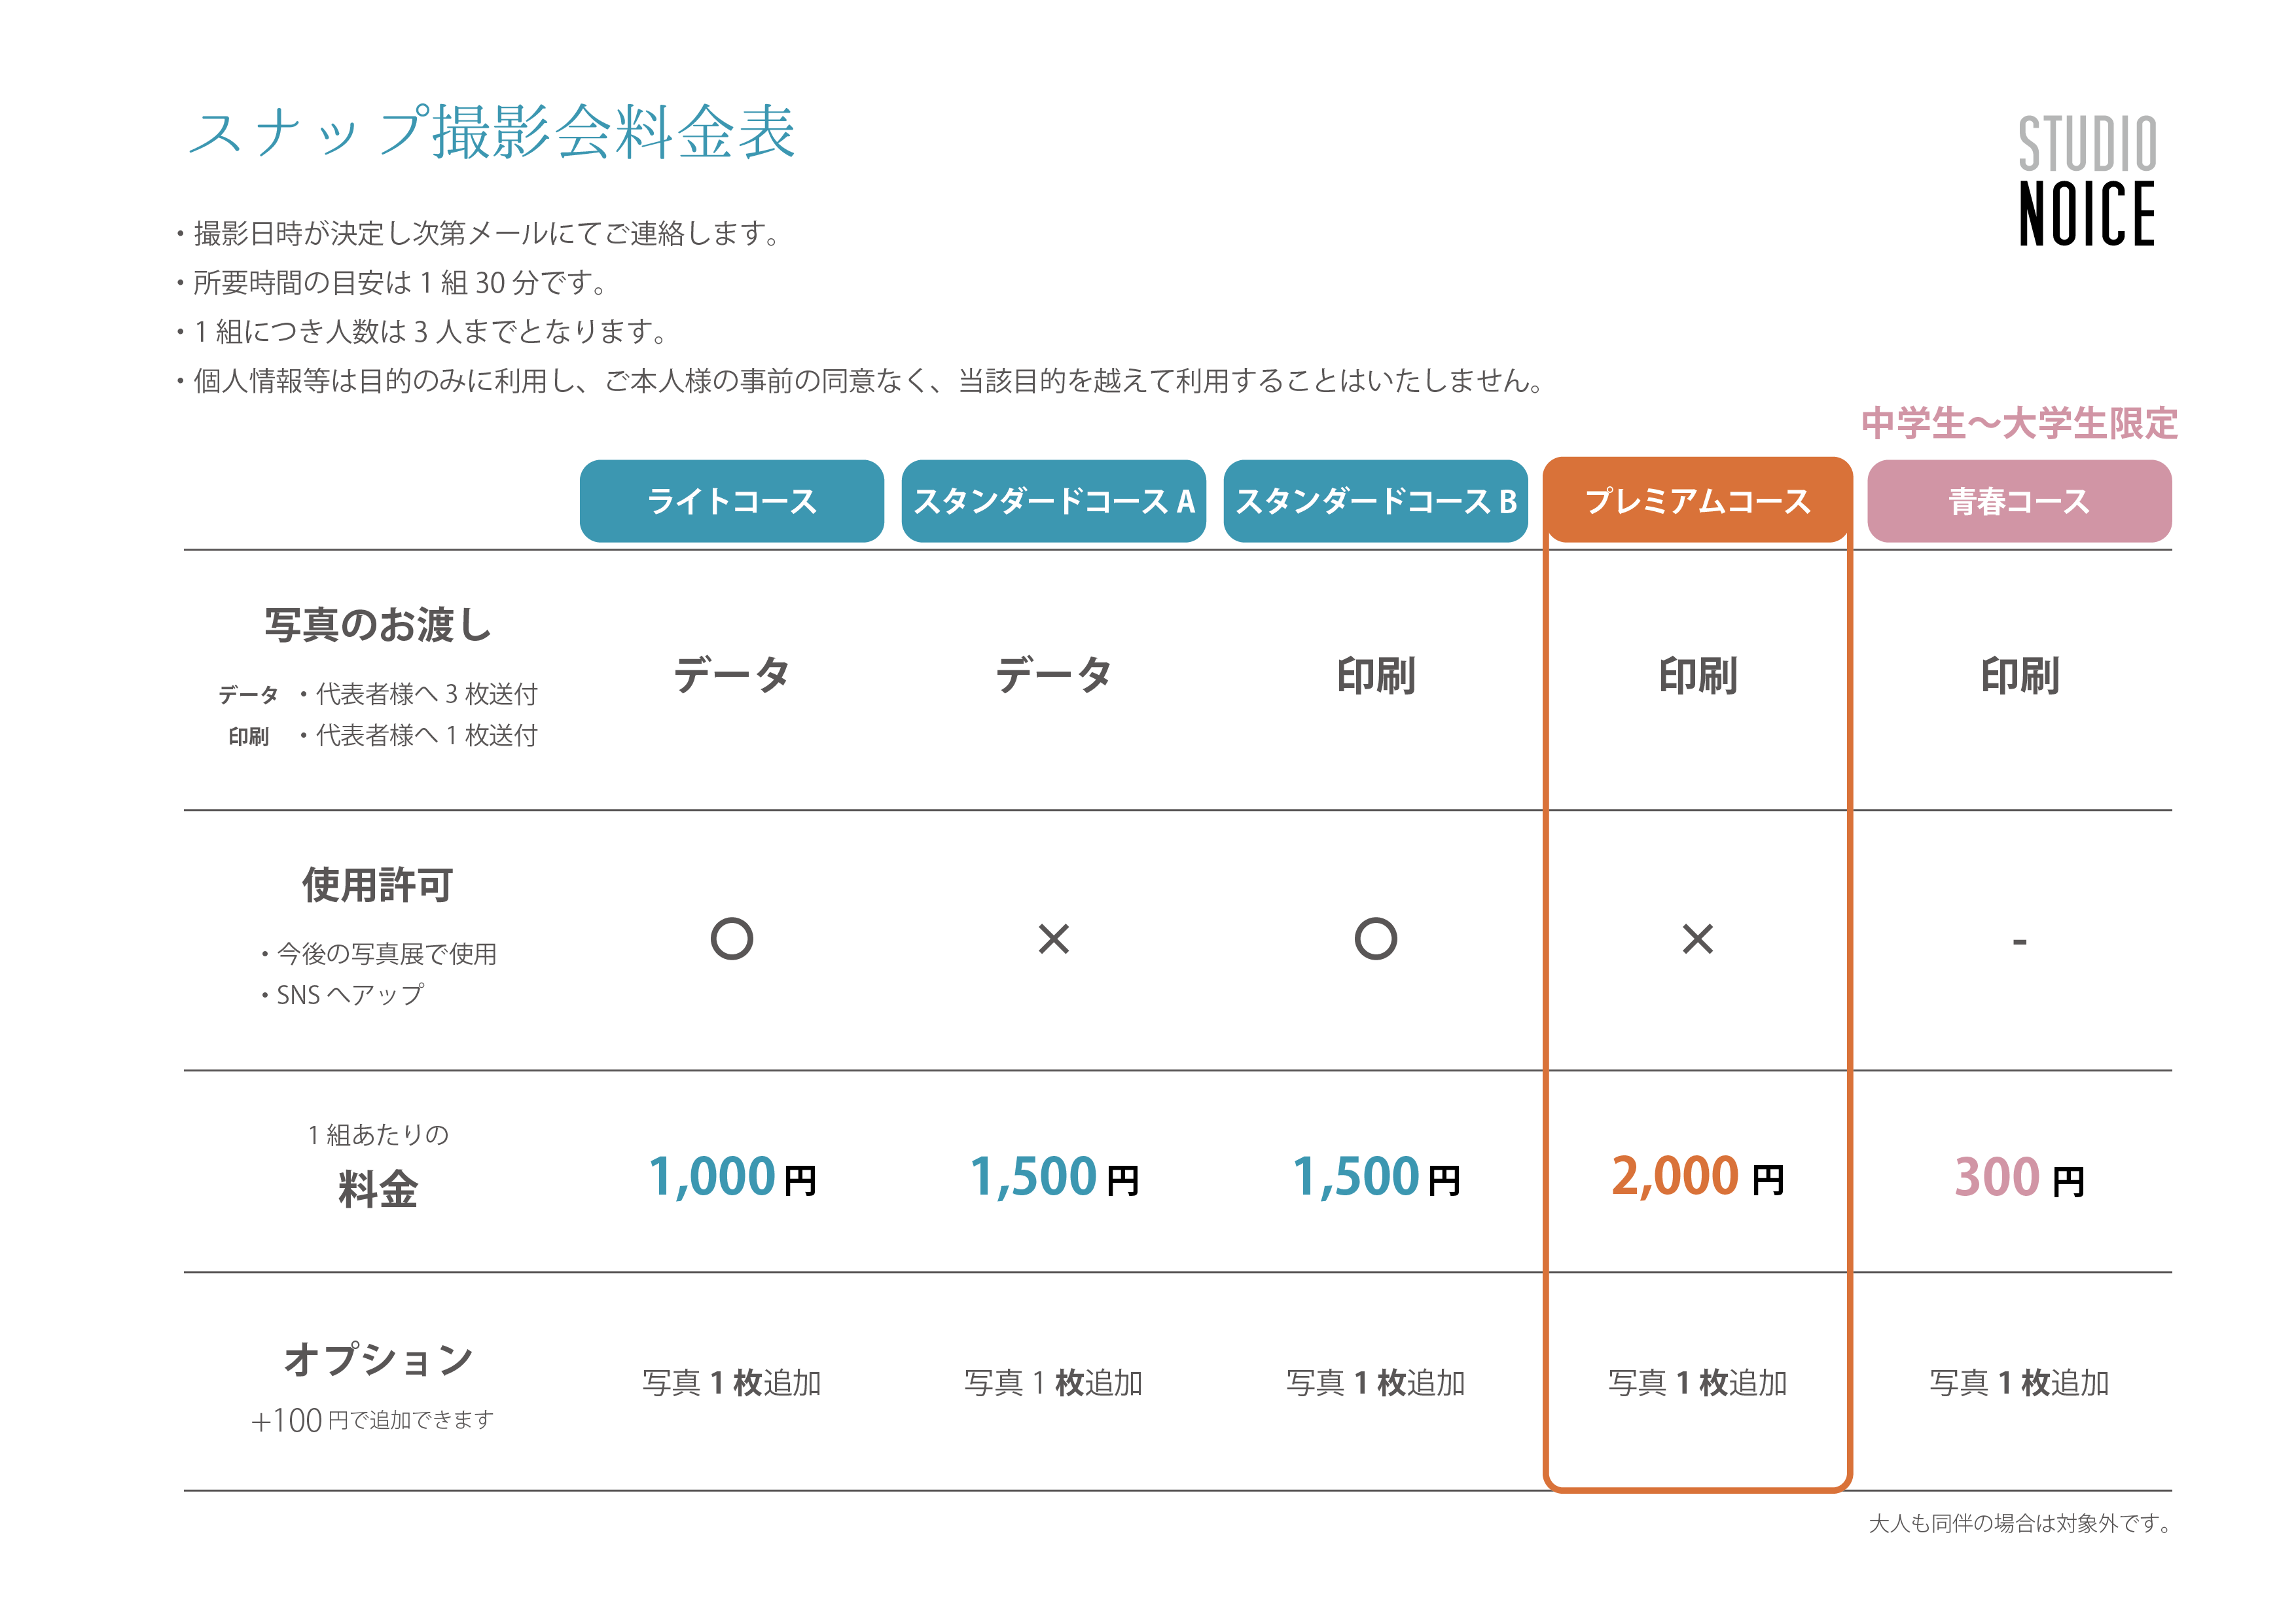The width and height of the screenshot is (2296, 1624).
Task: Click the orange 2,000 円 price
Action: tap(1697, 1177)
